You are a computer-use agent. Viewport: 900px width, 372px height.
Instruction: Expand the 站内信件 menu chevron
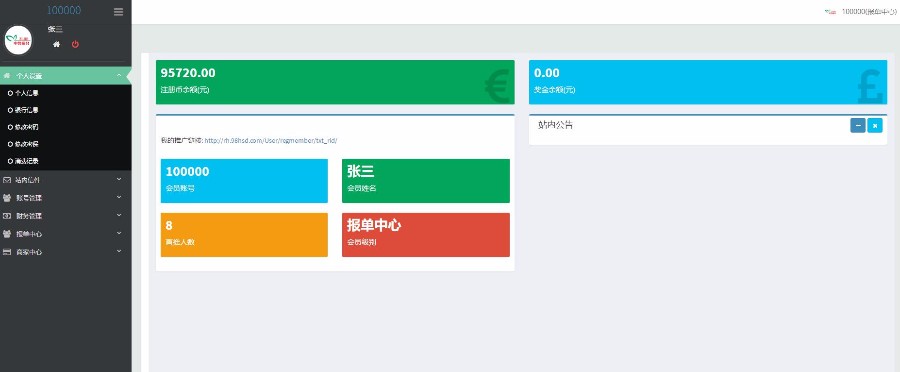(x=119, y=179)
